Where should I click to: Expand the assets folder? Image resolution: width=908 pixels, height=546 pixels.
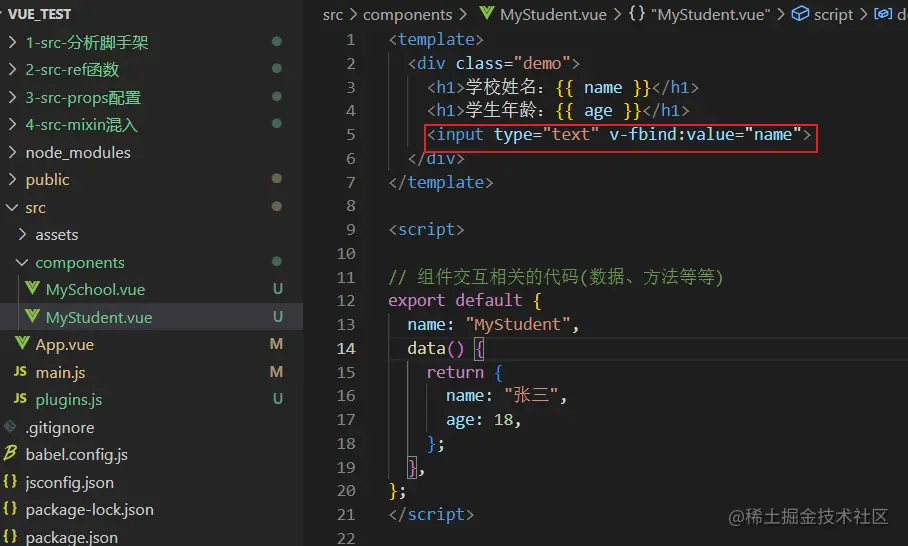23,234
